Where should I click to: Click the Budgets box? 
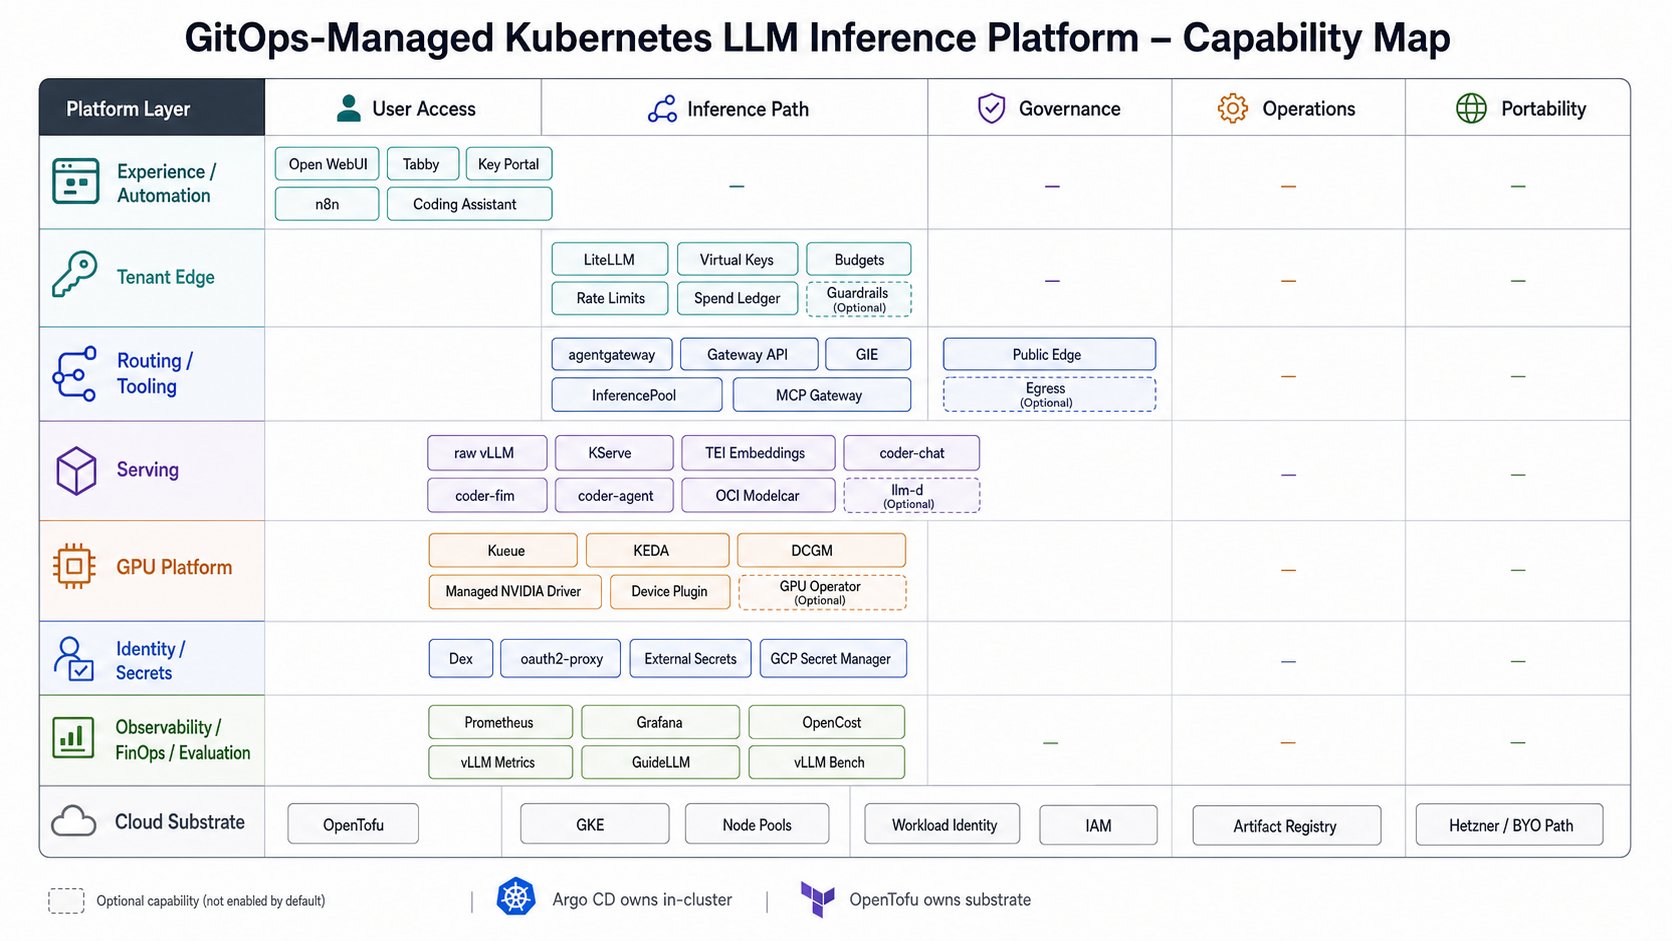point(859,259)
